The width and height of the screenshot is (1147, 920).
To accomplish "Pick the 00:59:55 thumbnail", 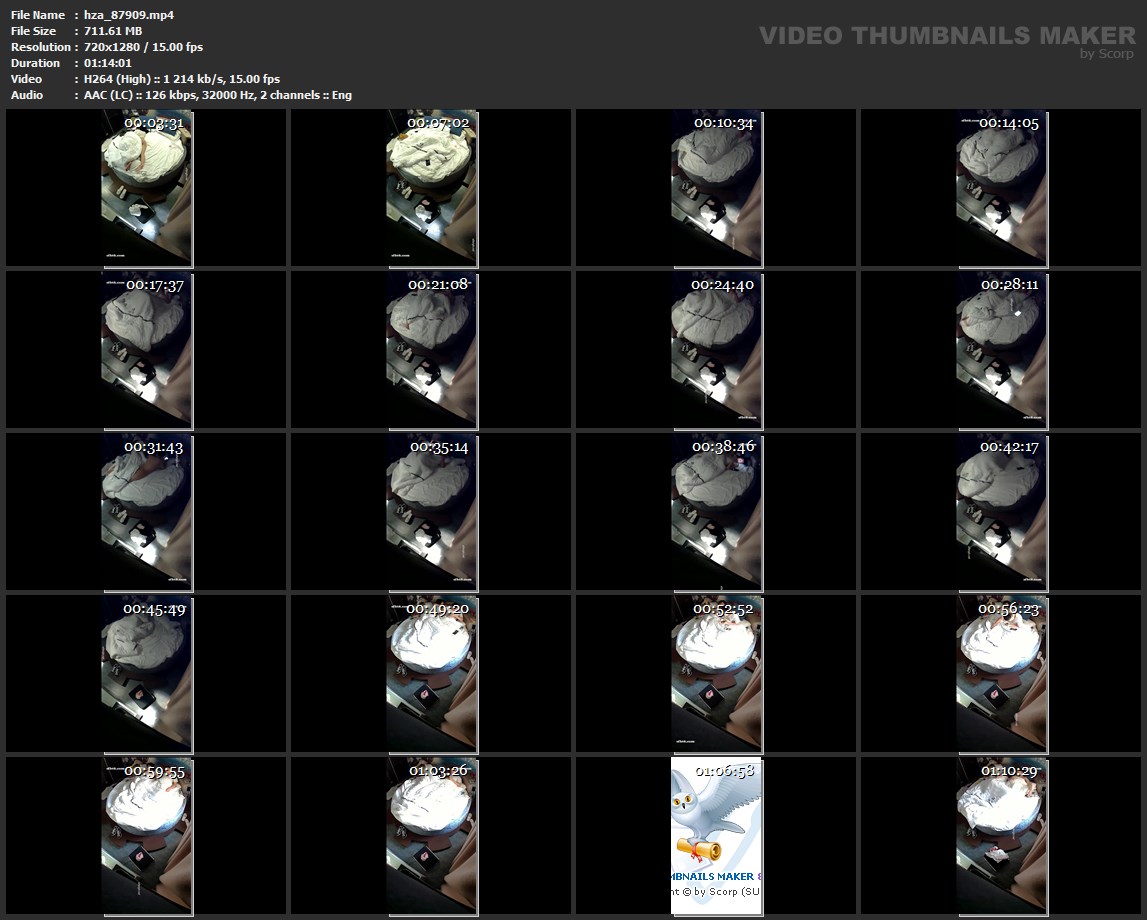I will [146, 837].
